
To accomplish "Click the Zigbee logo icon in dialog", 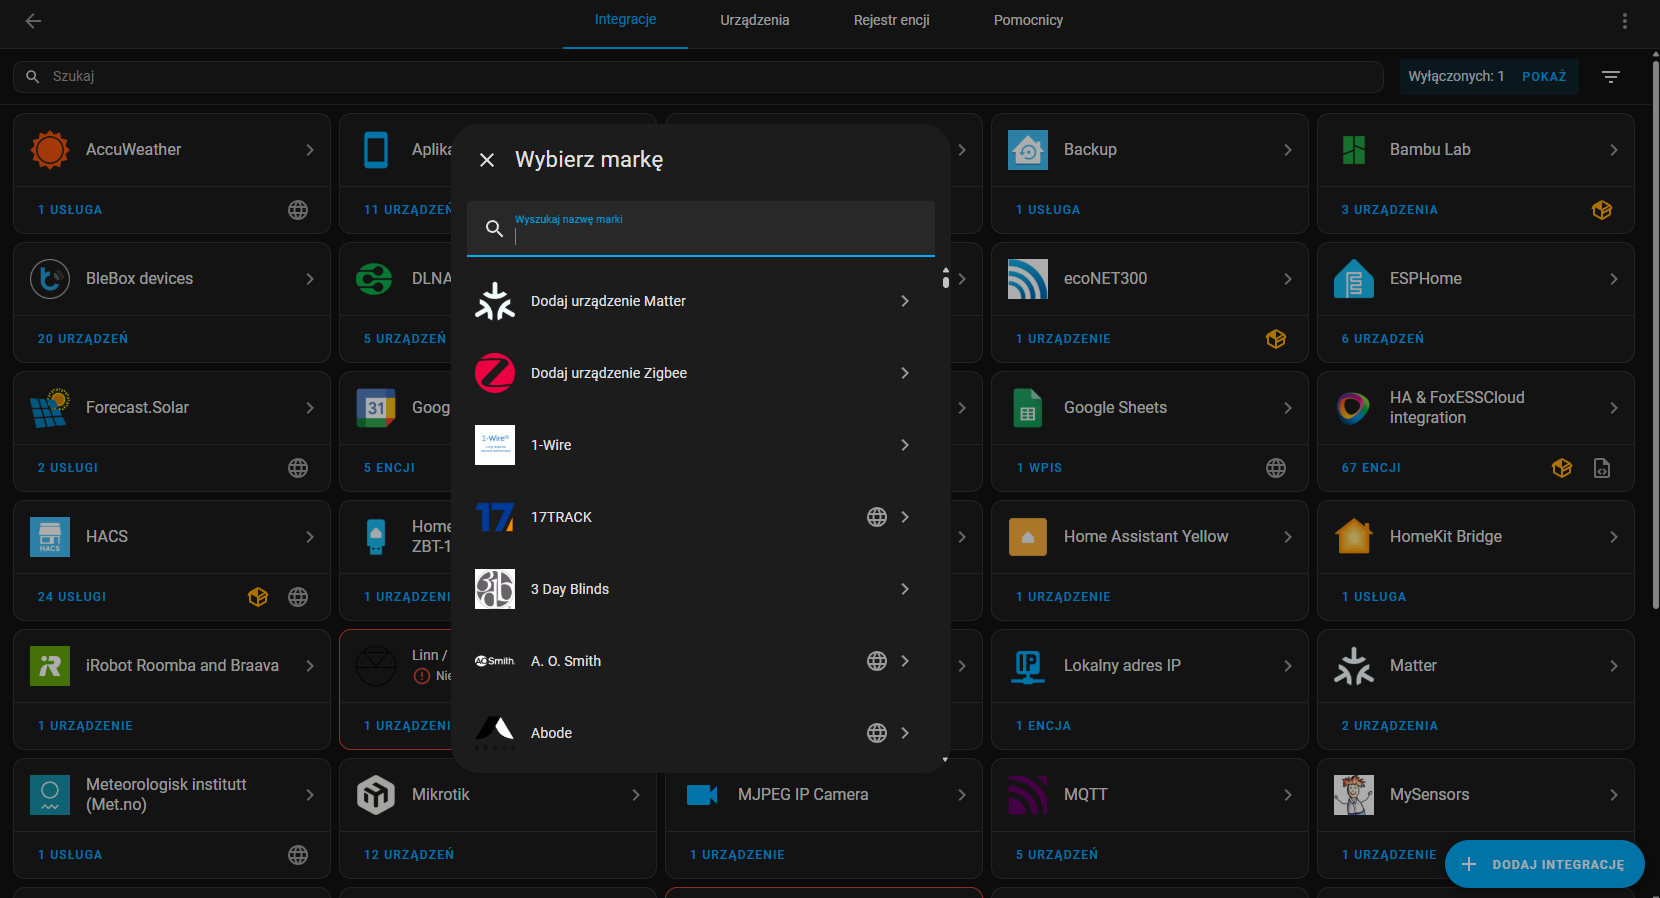I will pos(494,373).
